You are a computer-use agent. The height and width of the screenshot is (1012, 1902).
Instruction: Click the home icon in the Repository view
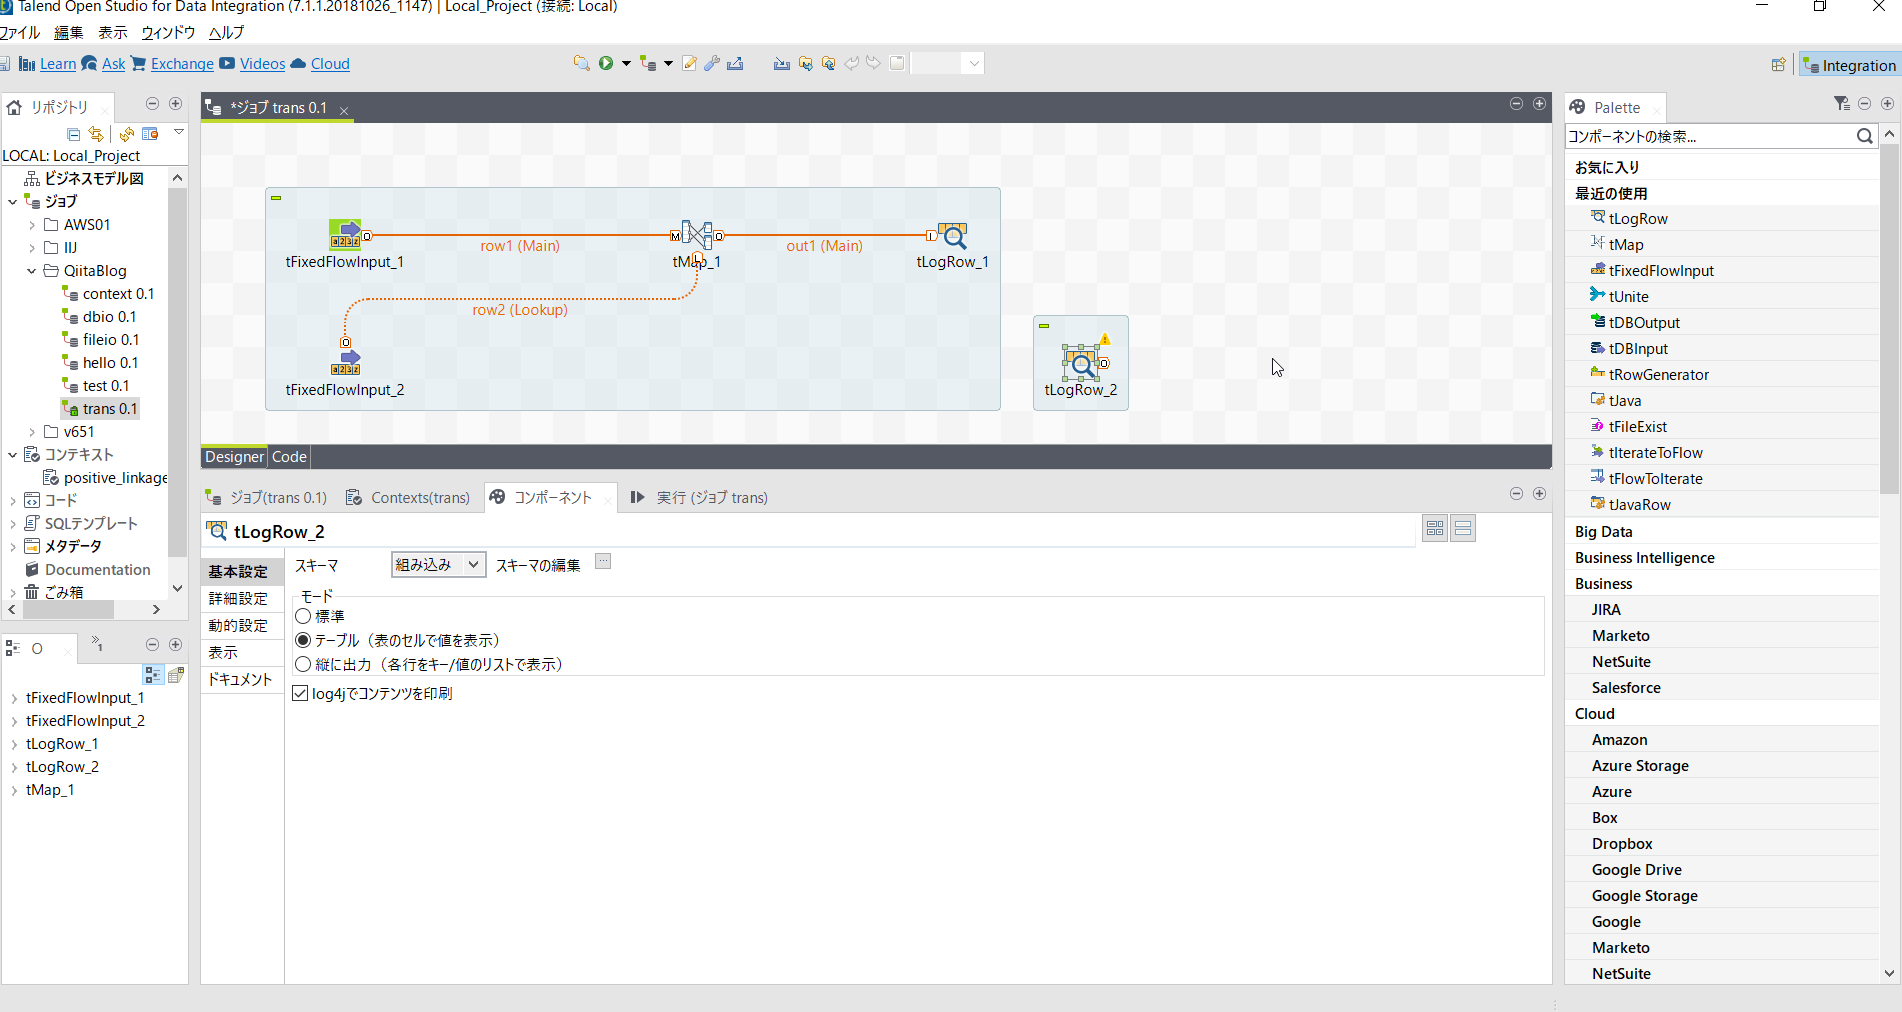pos(14,107)
